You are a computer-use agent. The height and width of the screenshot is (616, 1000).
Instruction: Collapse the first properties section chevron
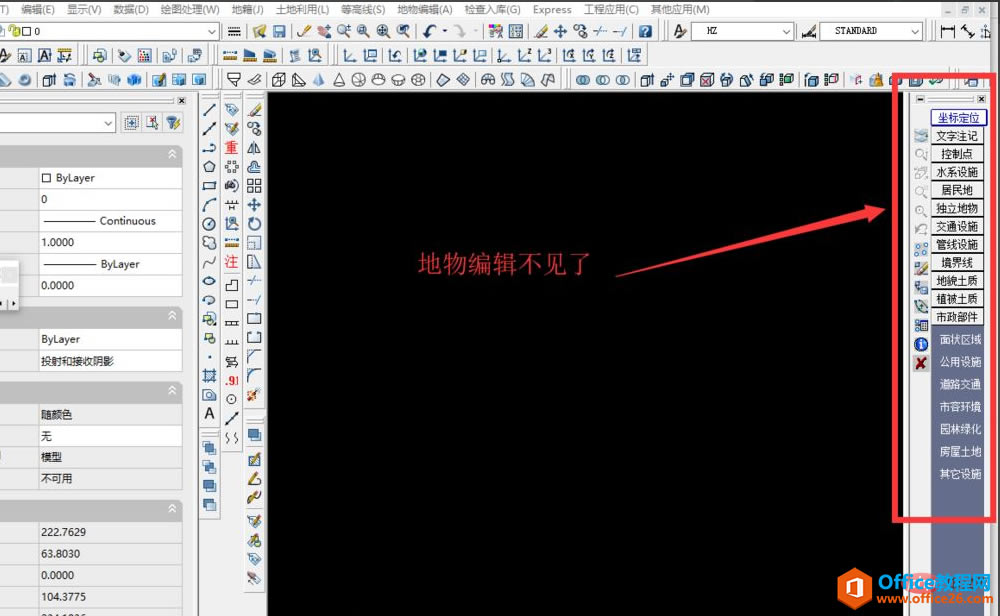pos(172,154)
